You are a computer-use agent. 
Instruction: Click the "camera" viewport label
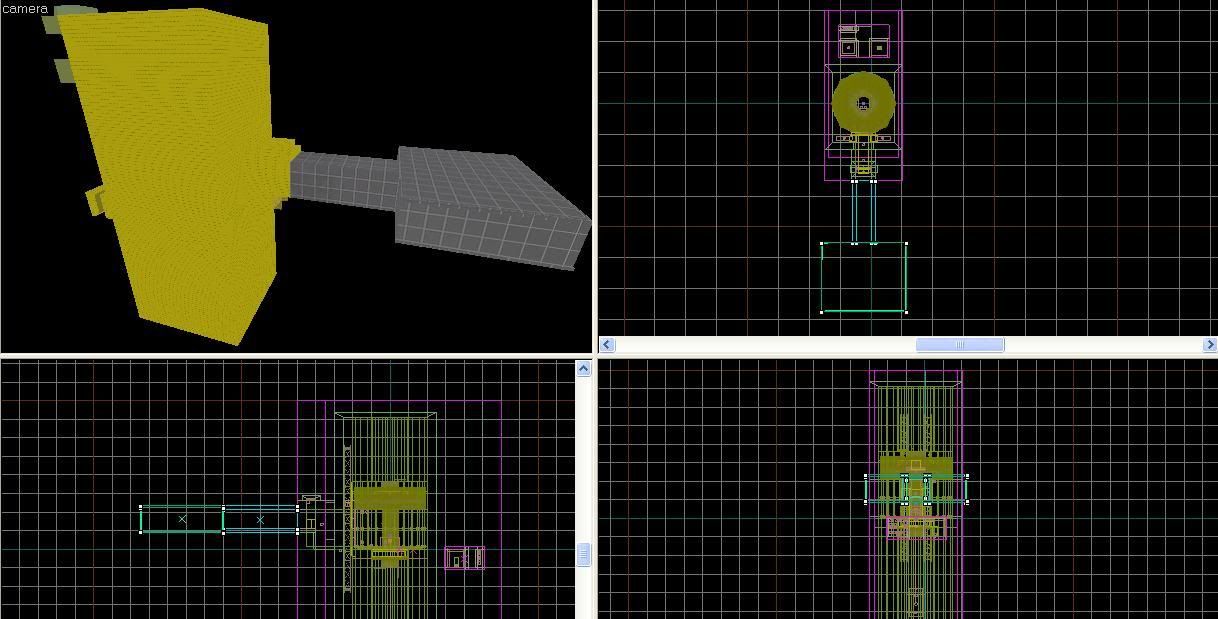[25, 8]
